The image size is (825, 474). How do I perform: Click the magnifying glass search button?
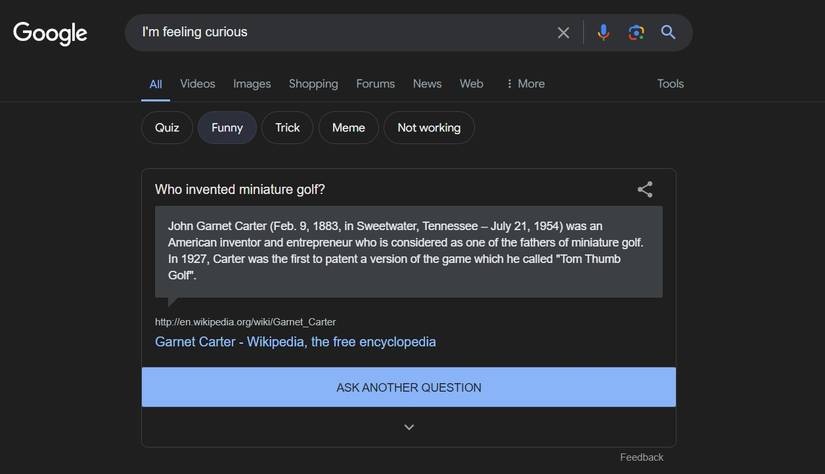(668, 33)
